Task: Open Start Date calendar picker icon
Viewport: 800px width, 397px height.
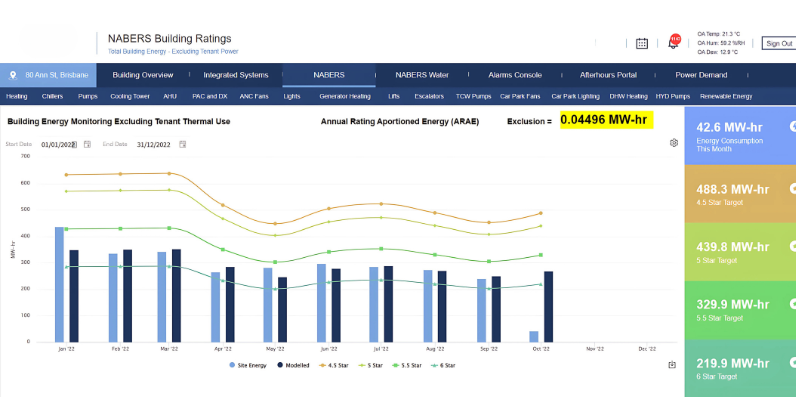Action: pyautogui.click(x=87, y=144)
